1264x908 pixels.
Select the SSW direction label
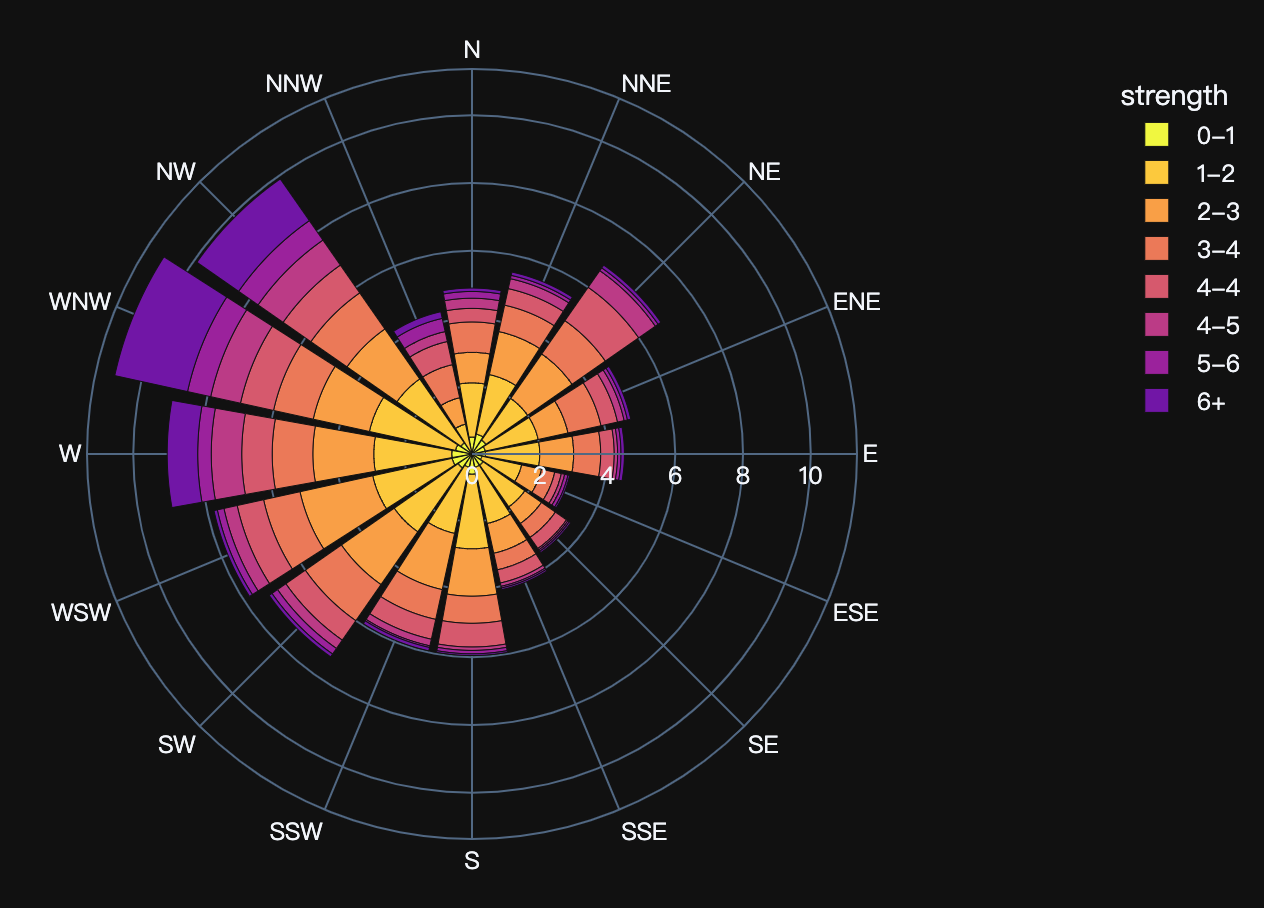297,830
